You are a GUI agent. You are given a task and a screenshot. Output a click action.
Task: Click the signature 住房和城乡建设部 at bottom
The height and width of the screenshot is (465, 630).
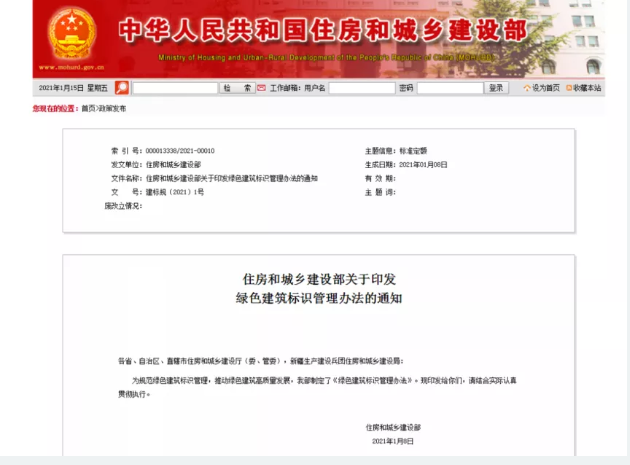pyautogui.click(x=393, y=427)
